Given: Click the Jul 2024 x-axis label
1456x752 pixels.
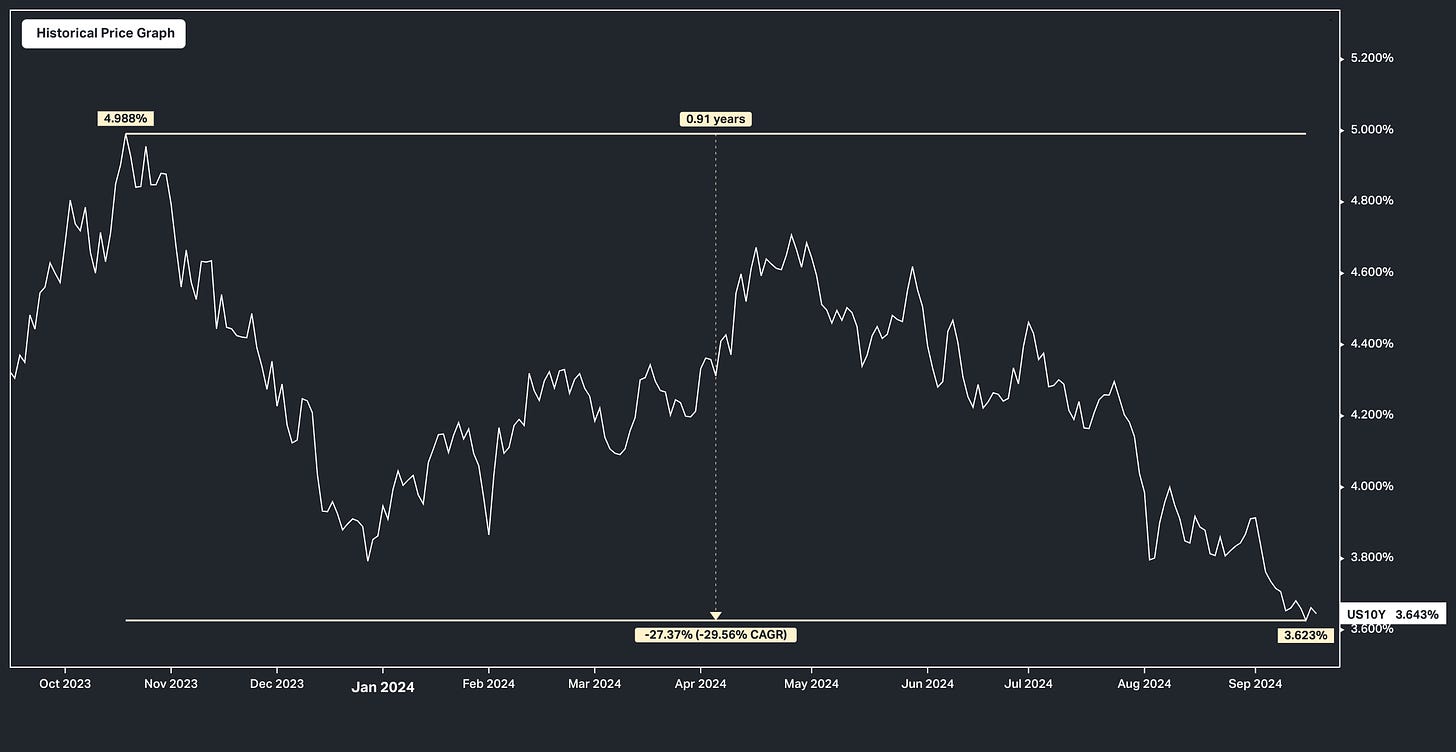Looking at the screenshot, I should [1028, 684].
